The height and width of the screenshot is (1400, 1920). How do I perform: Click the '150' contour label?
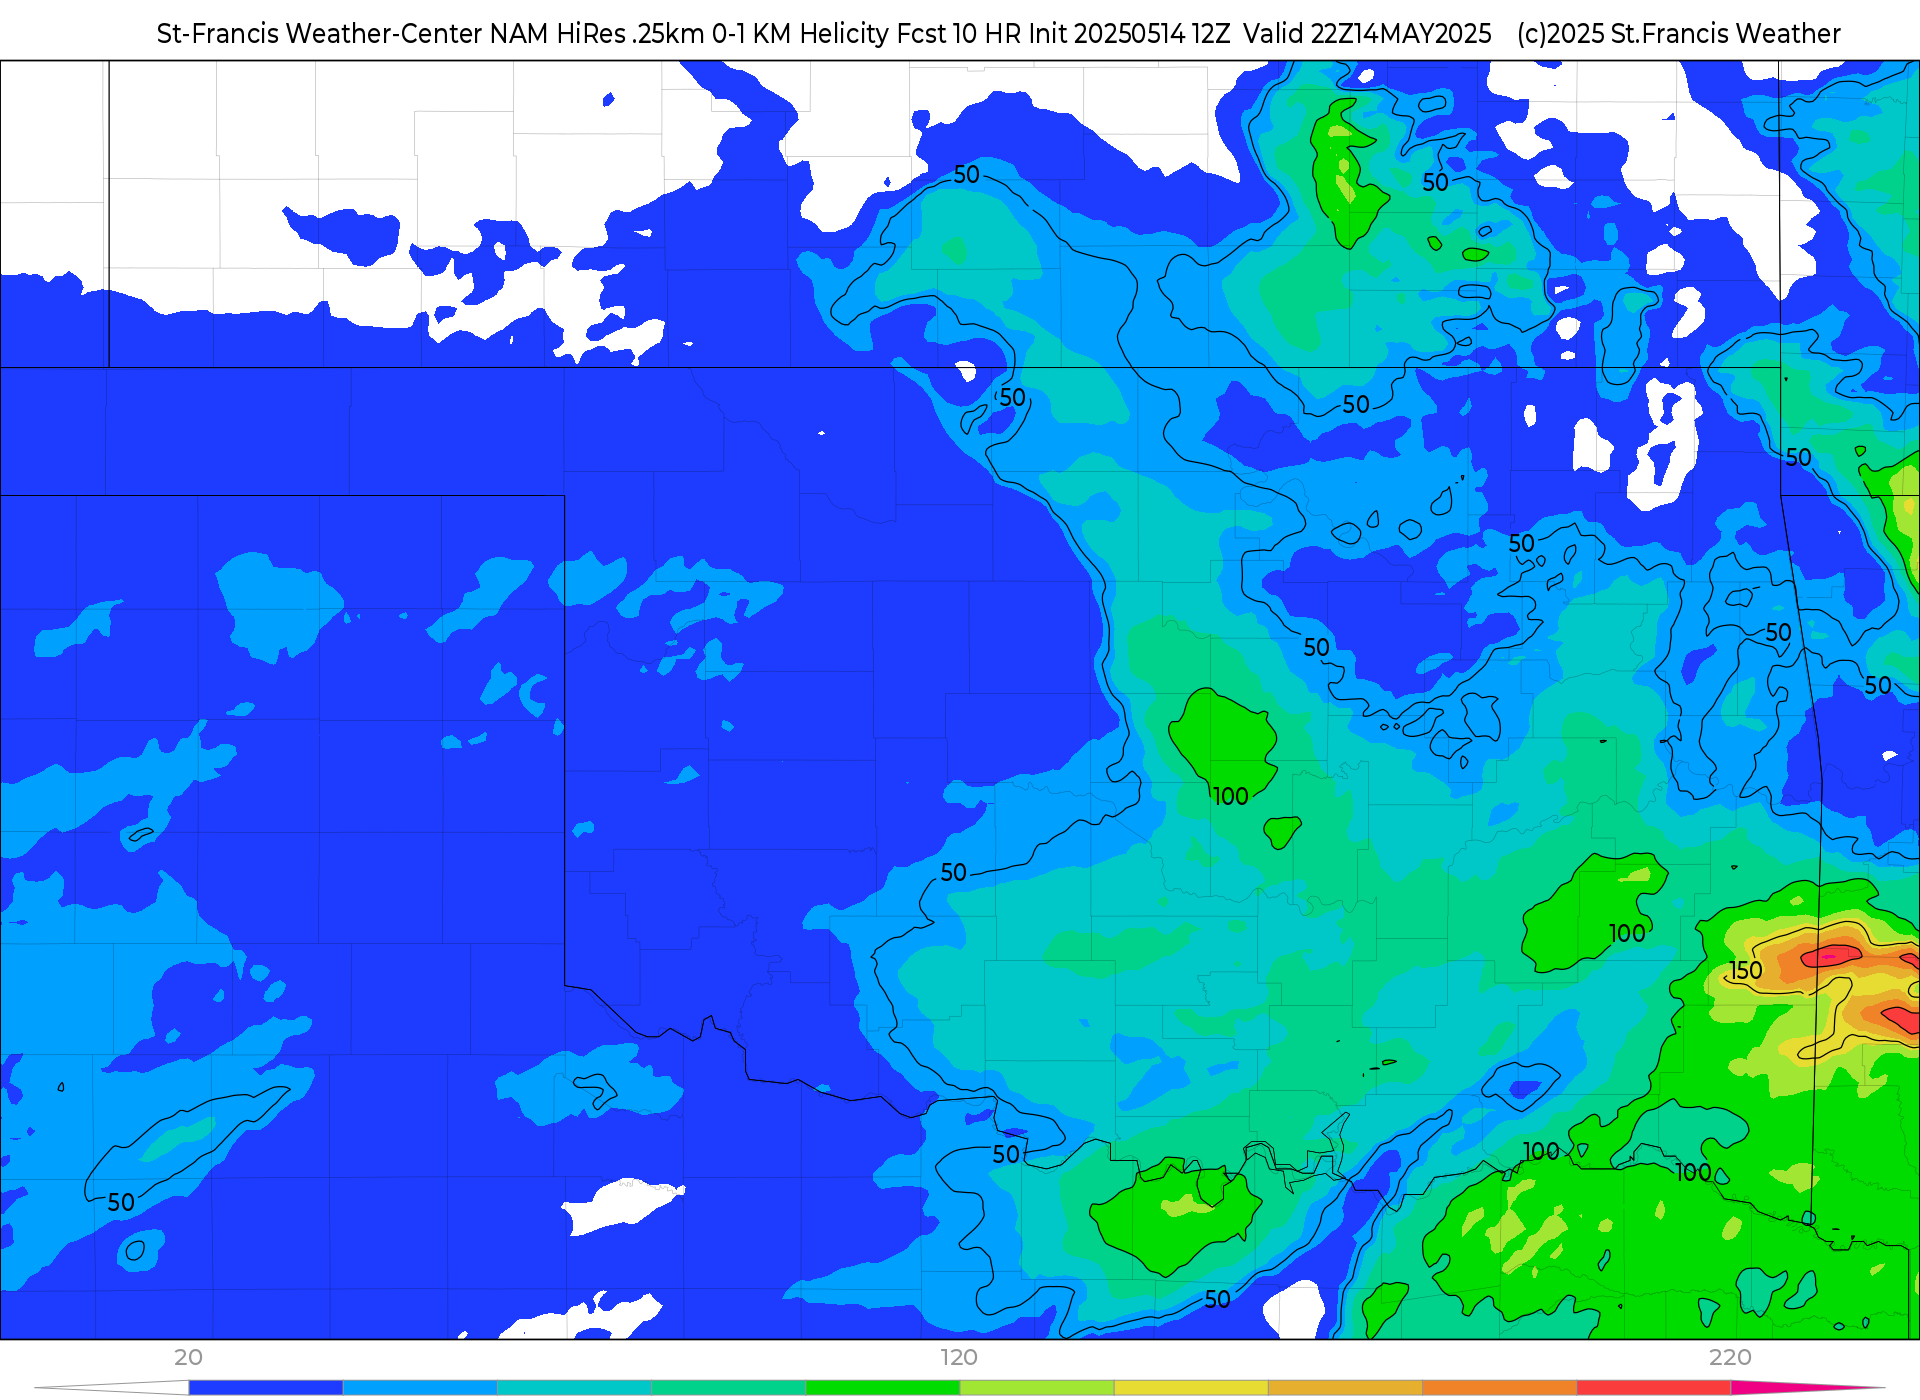click(x=1746, y=970)
